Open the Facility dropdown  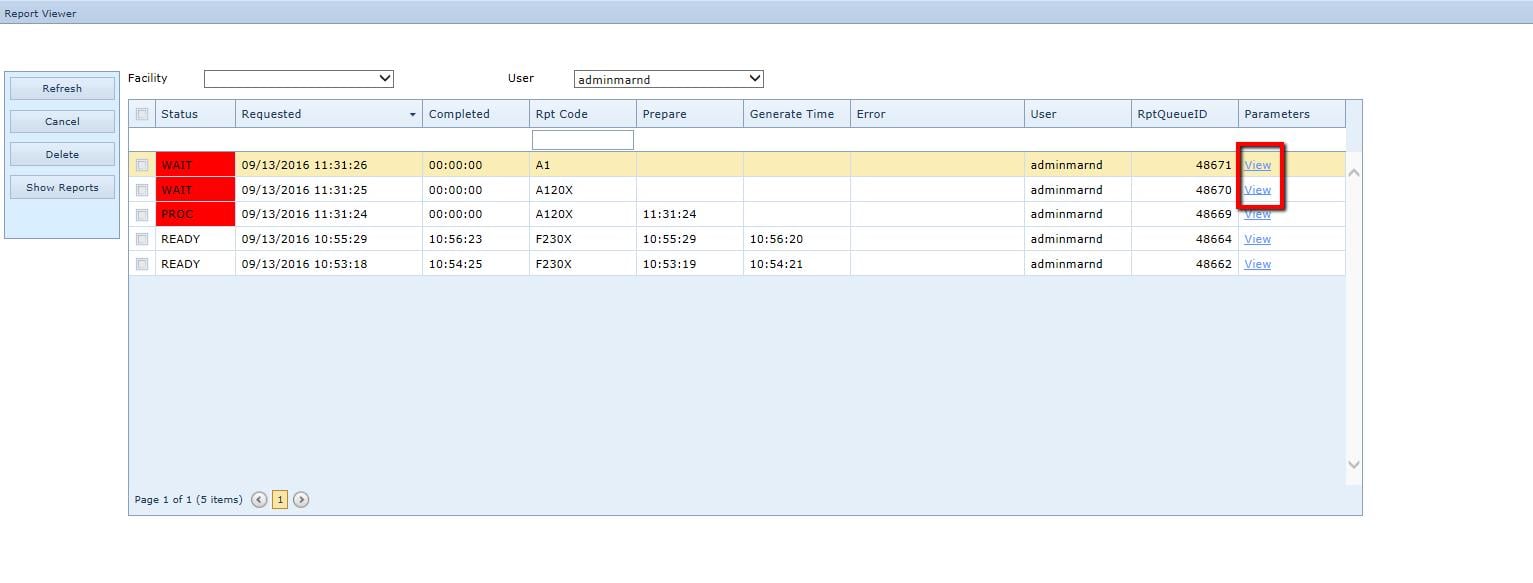pos(299,79)
